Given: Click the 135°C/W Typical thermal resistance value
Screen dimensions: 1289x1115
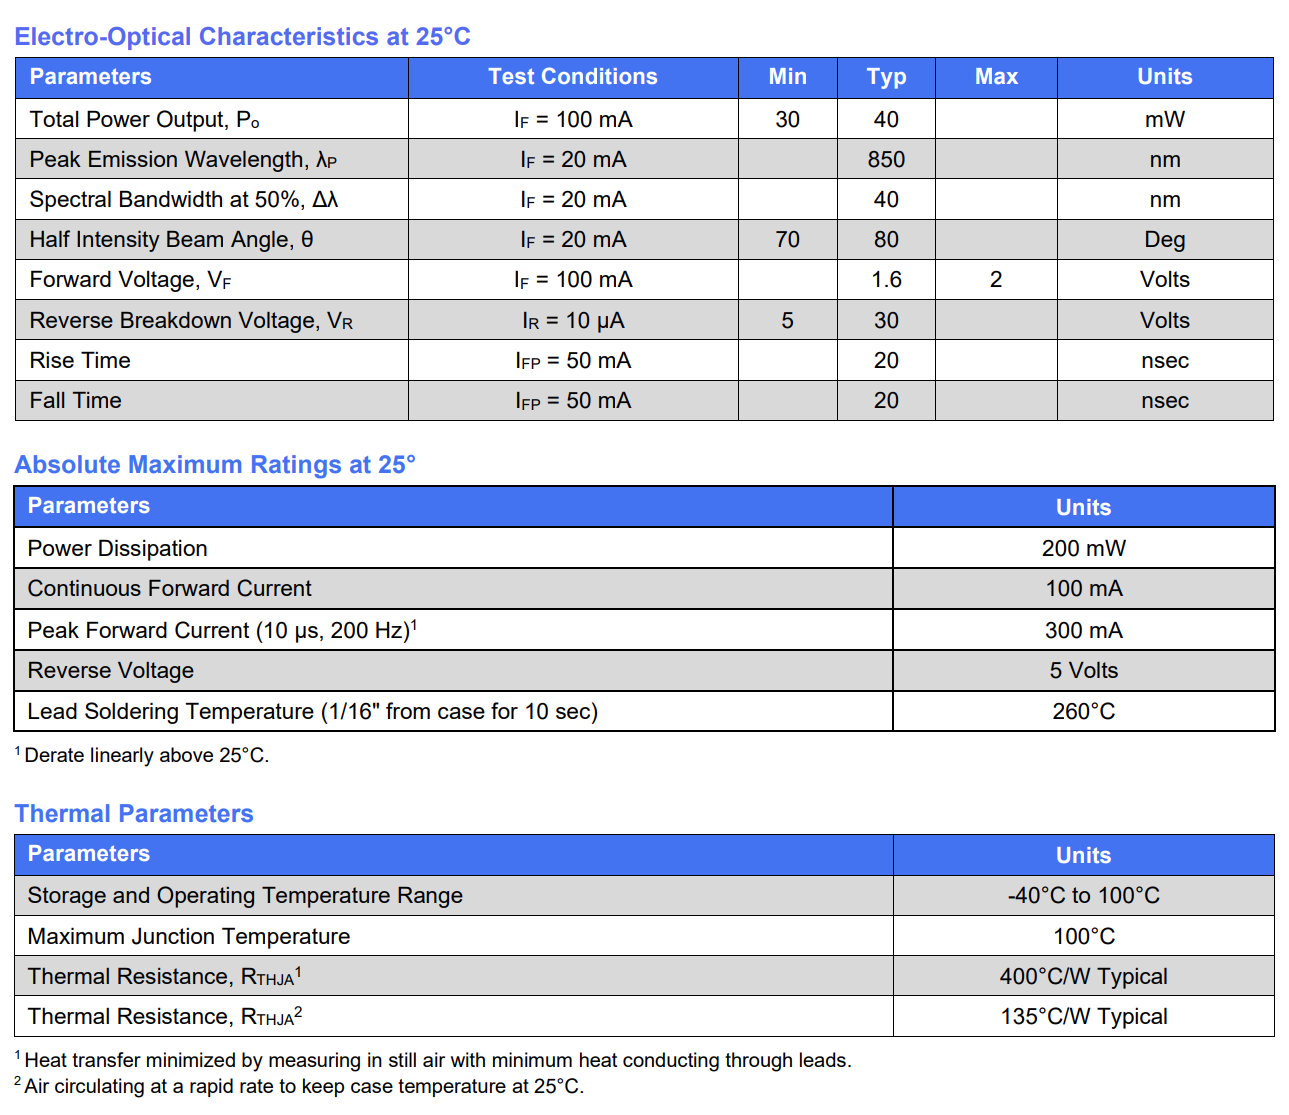Looking at the screenshot, I should pos(1083,1017).
